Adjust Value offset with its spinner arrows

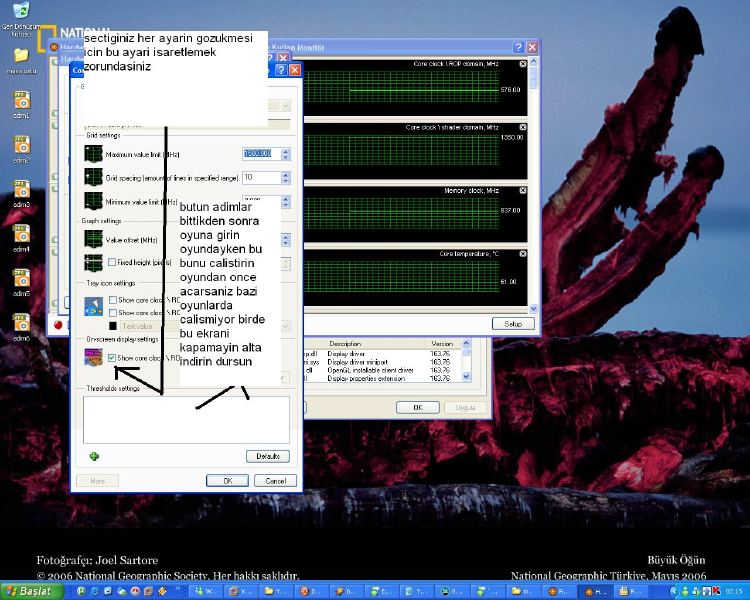tap(286, 239)
